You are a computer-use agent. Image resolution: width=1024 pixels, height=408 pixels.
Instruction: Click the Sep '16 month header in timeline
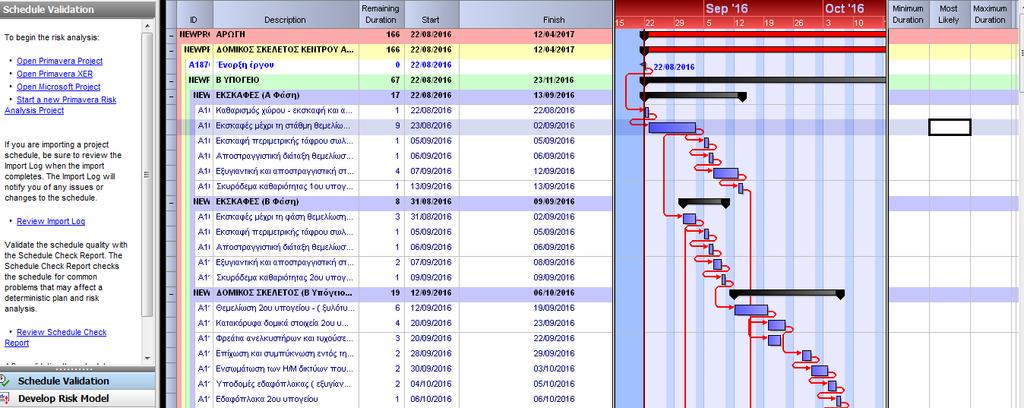[x=726, y=8]
